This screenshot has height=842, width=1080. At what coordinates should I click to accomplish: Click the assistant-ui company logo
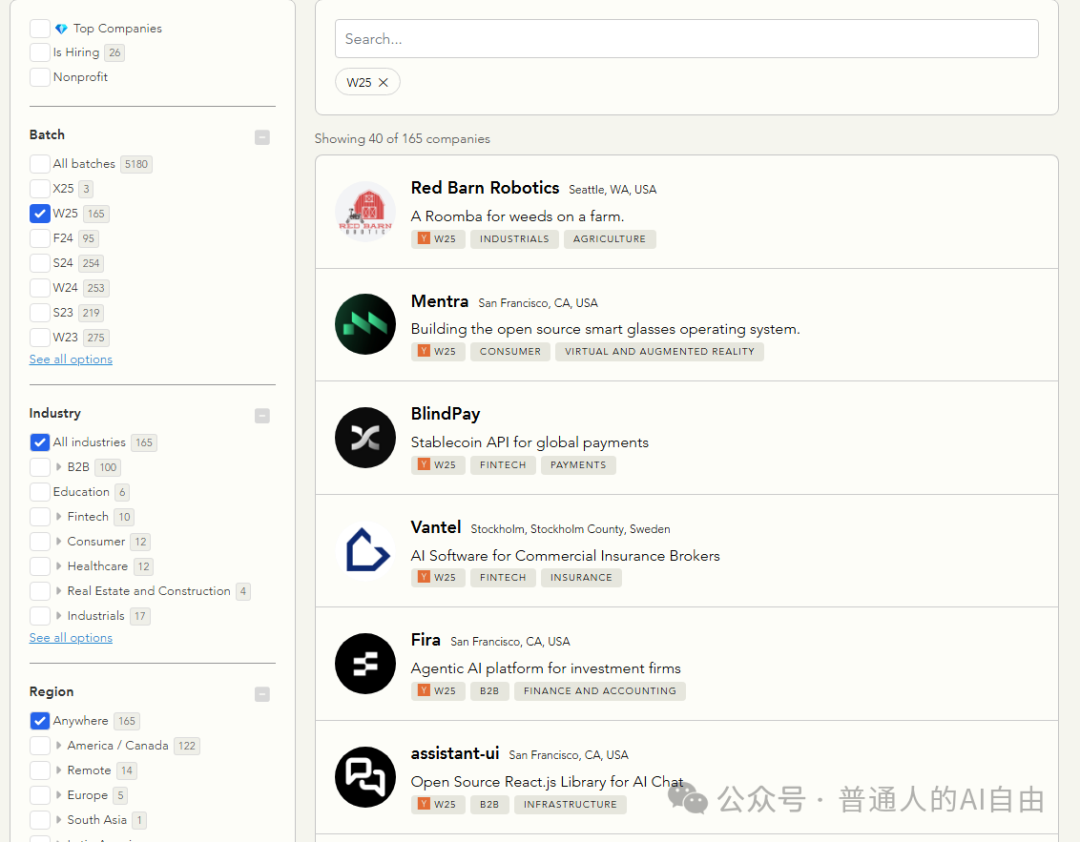(x=365, y=777)
